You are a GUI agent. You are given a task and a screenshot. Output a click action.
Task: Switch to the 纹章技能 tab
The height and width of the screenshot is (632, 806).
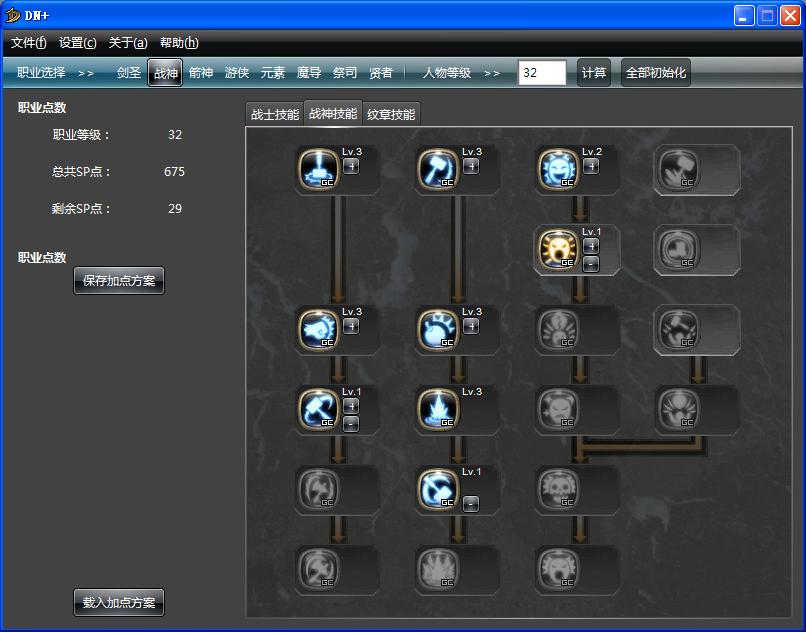pos(391,114)
